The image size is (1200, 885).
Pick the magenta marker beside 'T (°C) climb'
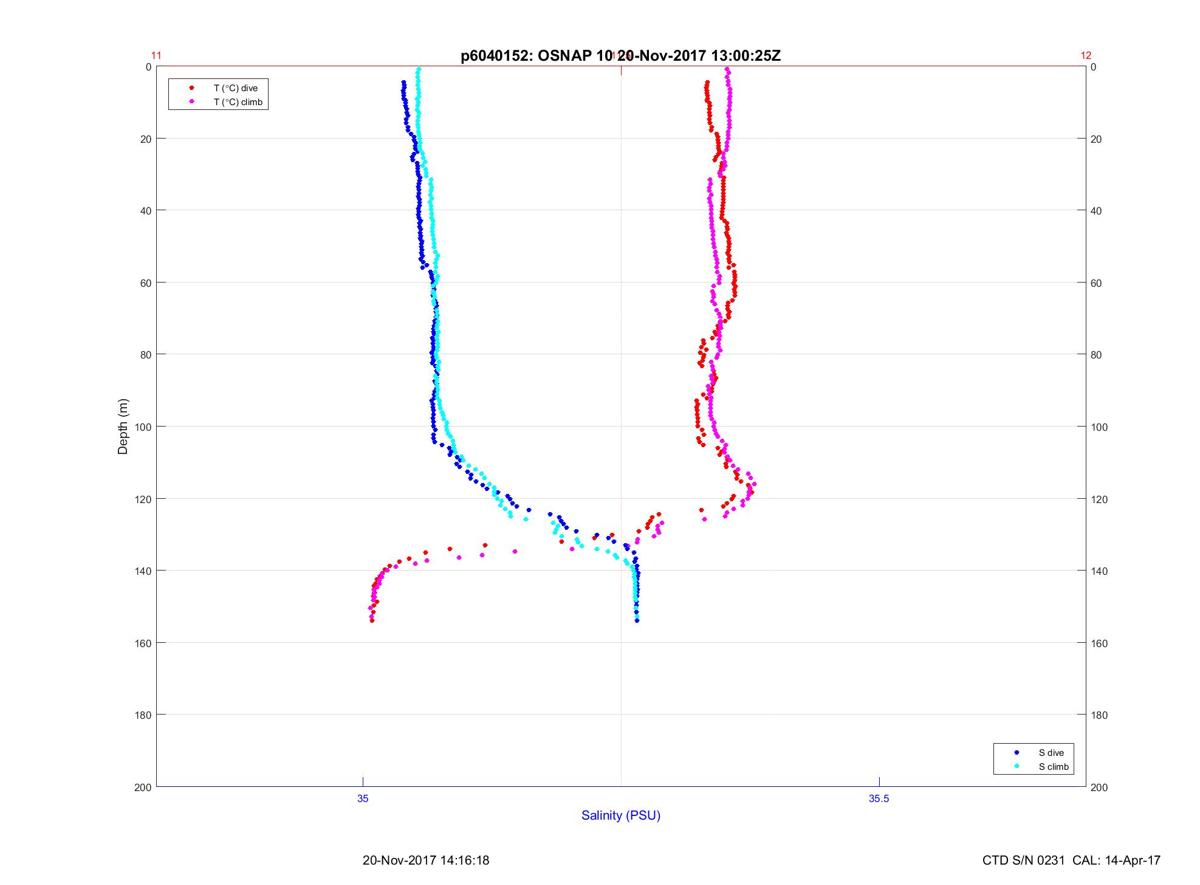coord(191,102)
